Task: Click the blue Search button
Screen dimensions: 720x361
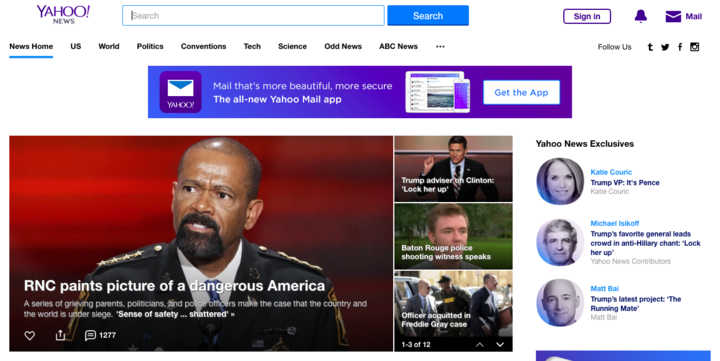Action: pos(428,16)
